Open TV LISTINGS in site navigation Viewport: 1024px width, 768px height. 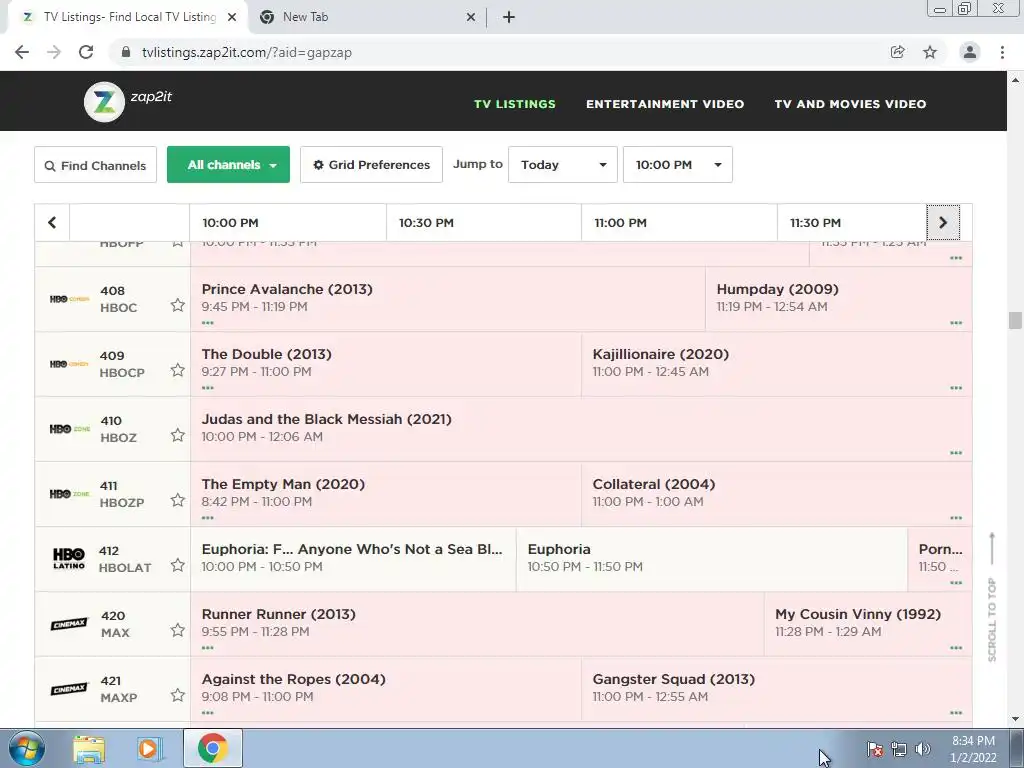(515, 104)
